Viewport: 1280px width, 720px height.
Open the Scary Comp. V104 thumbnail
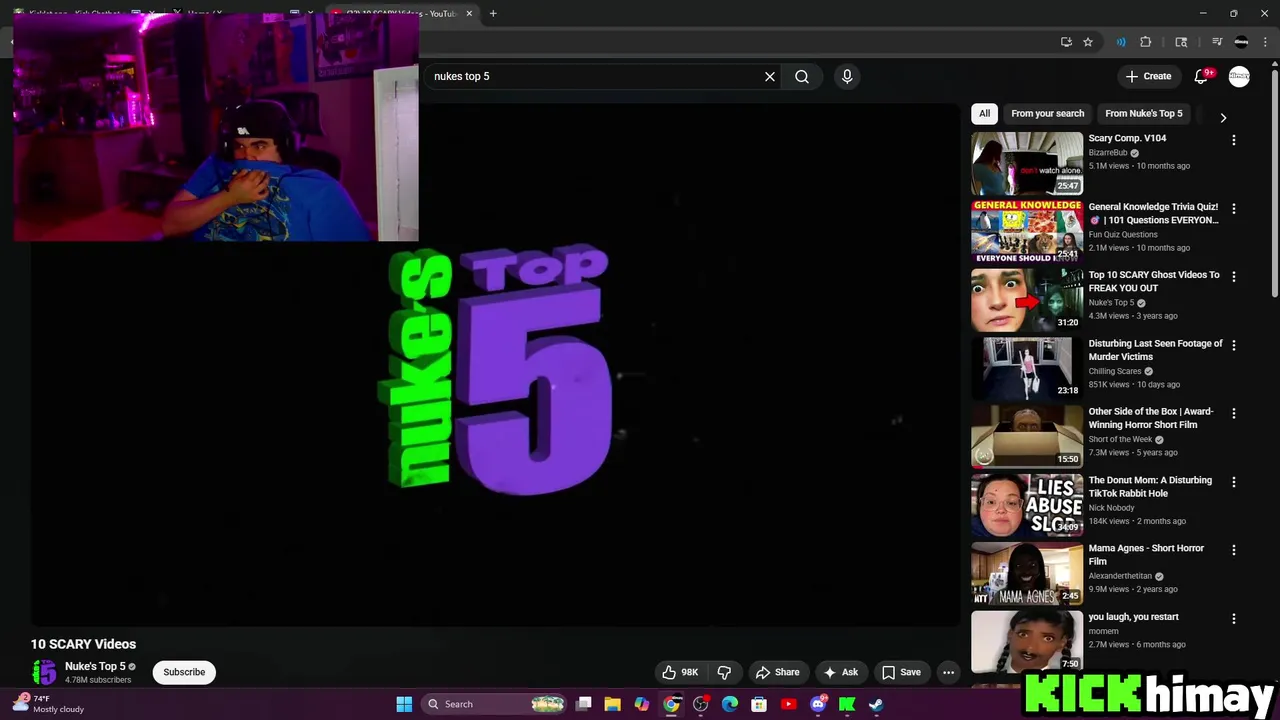(x=1027, y=163)
